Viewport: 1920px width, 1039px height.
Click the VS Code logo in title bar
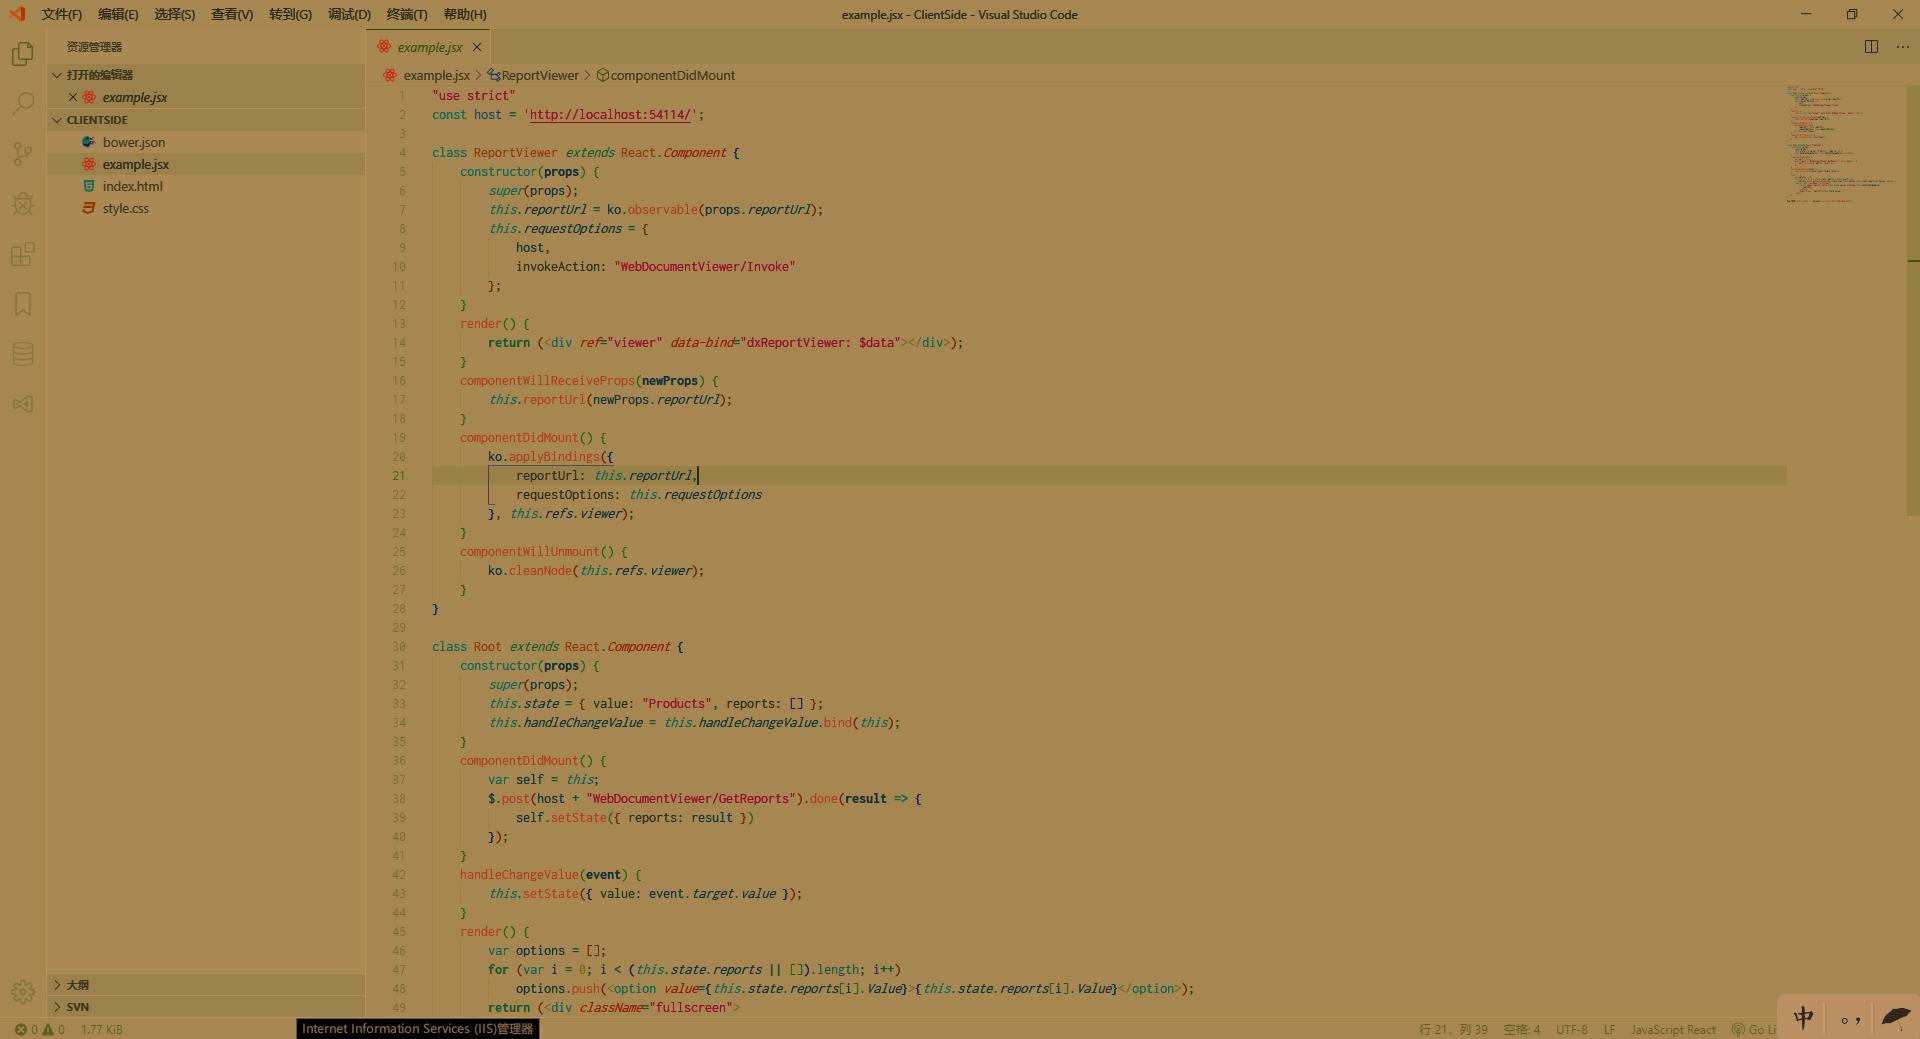(17, 14)
